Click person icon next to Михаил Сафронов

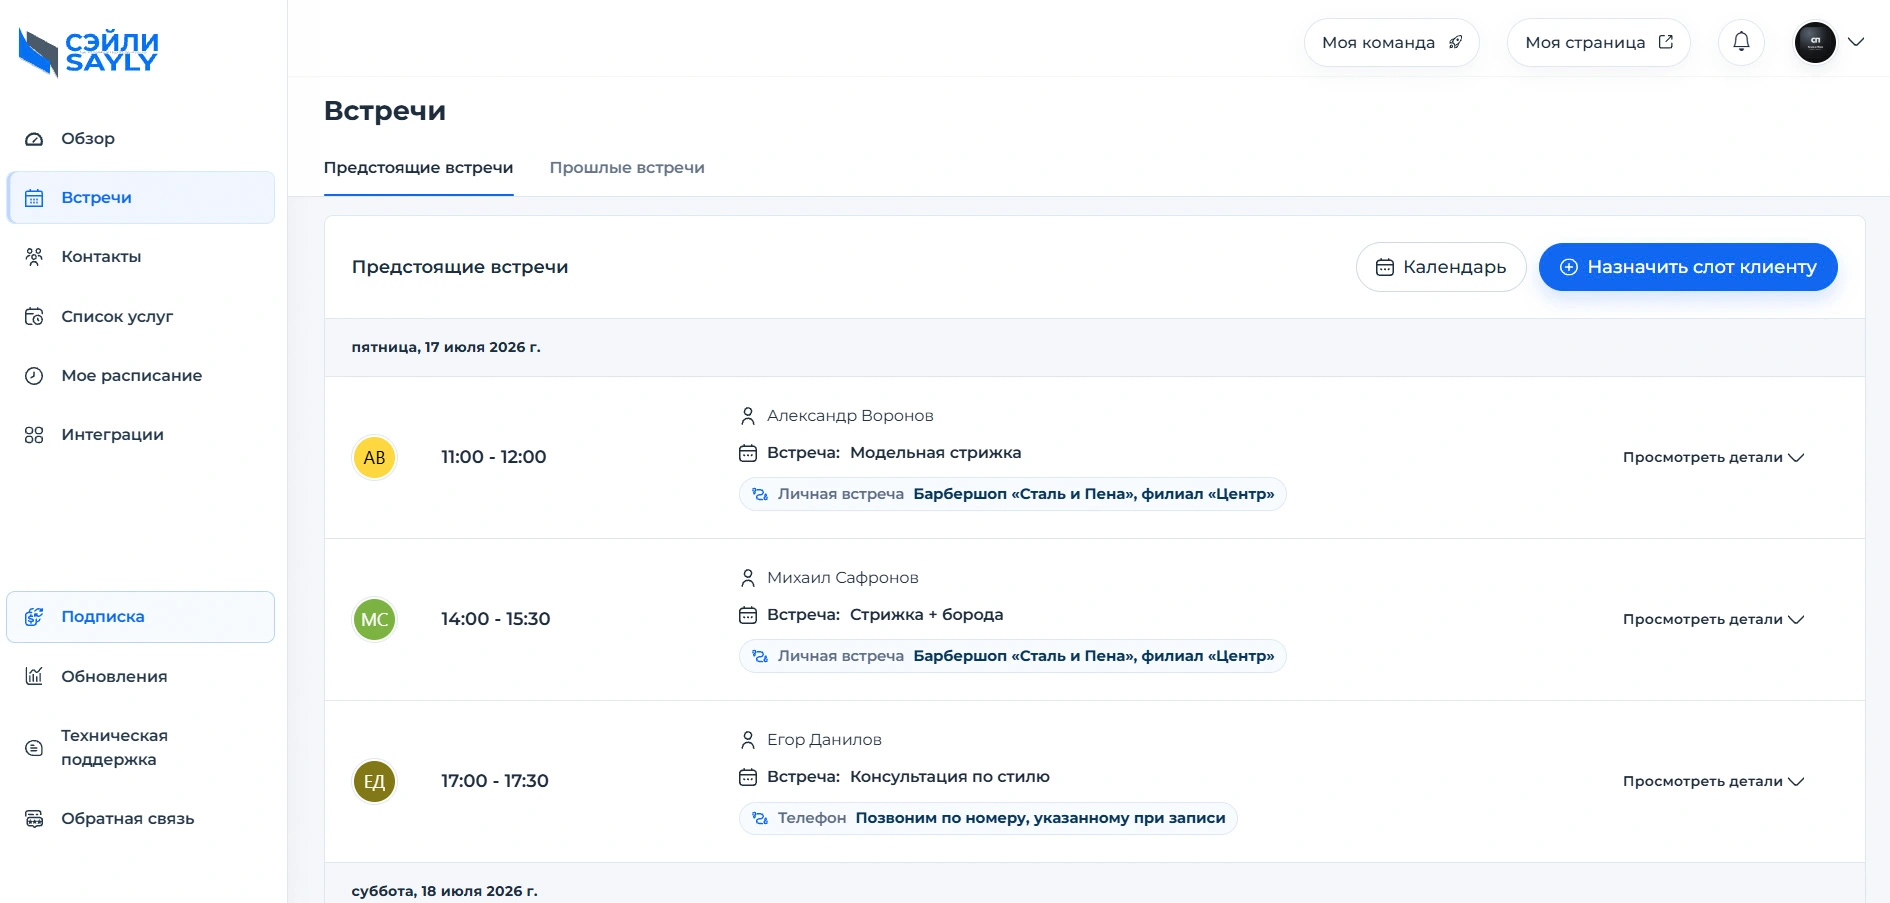pyautogui.click(x=748, y=578)
